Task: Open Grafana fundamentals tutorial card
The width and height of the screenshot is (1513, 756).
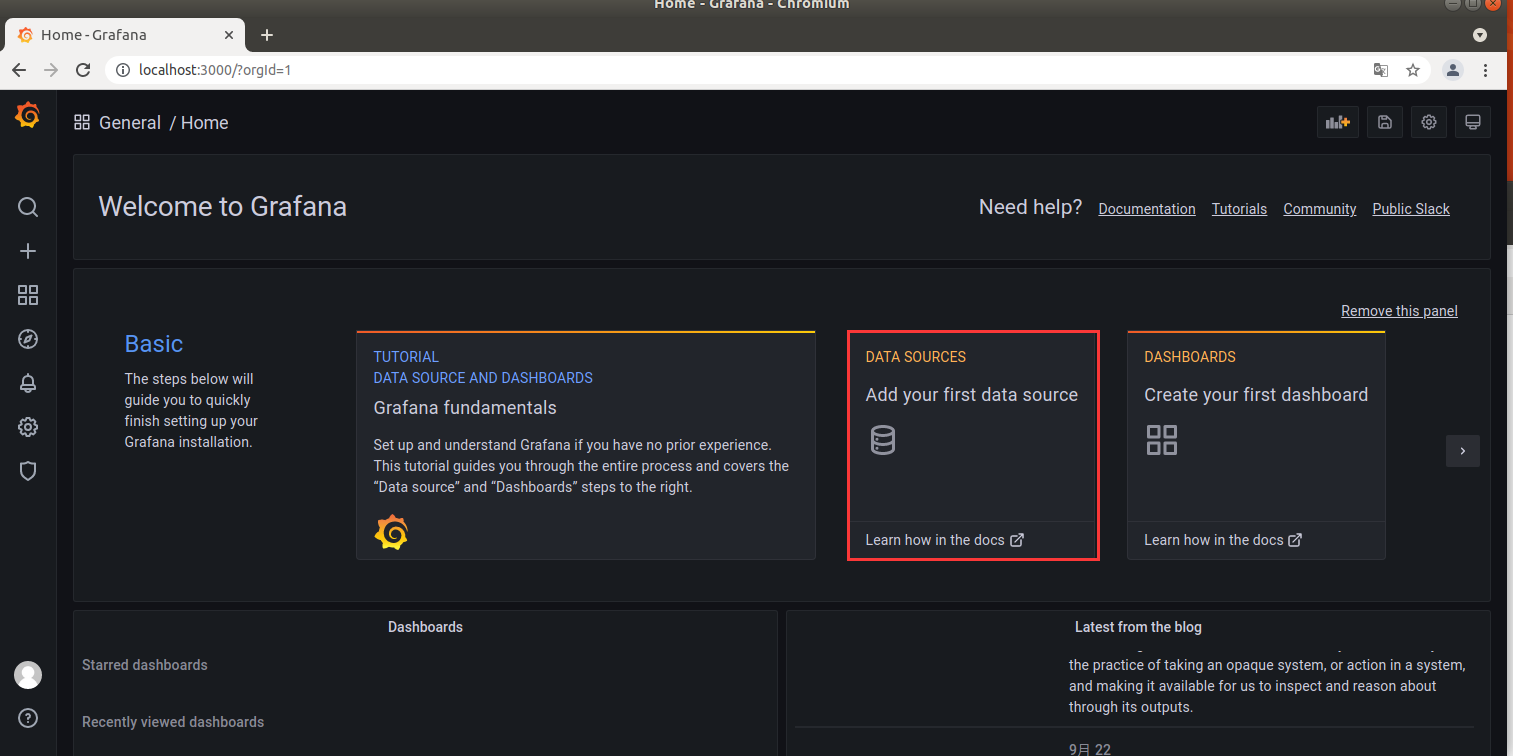Action: pyautogui.click(x=586, y=445)
